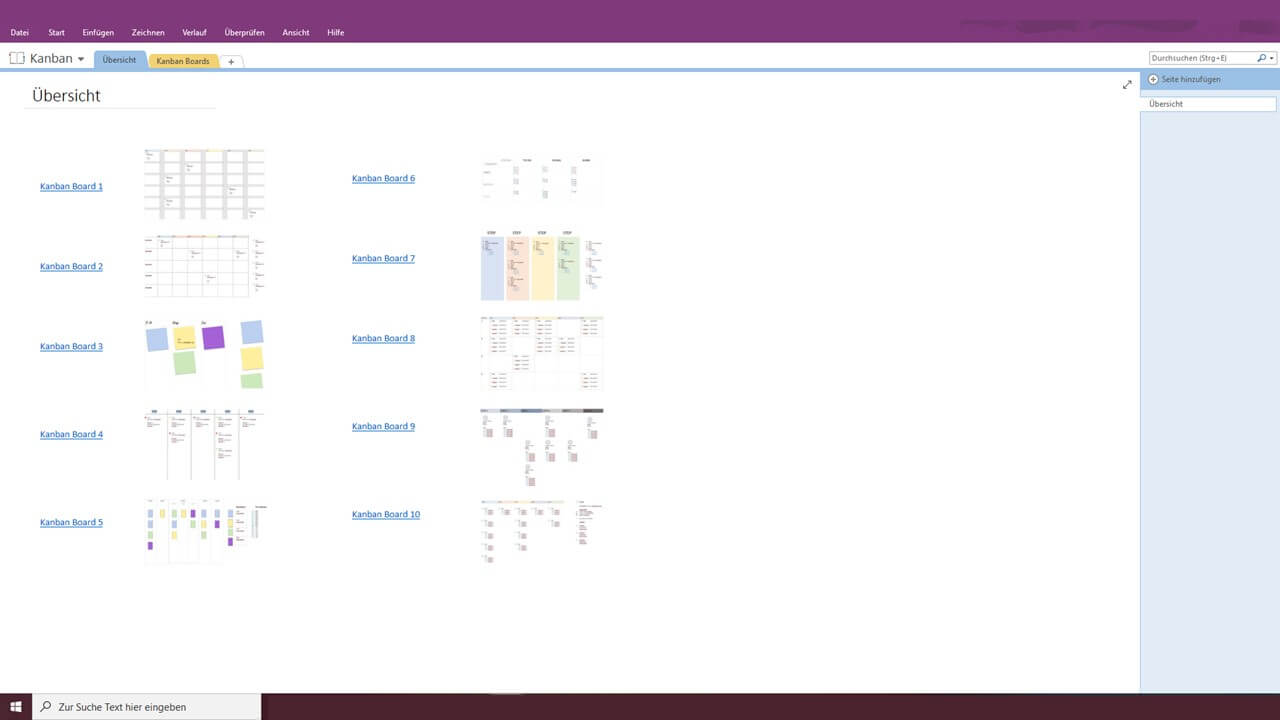Switch to the Kanban Boards section tab
Image resolution: width=1280 pixels, height=720 pixels.
click(183, 61)
